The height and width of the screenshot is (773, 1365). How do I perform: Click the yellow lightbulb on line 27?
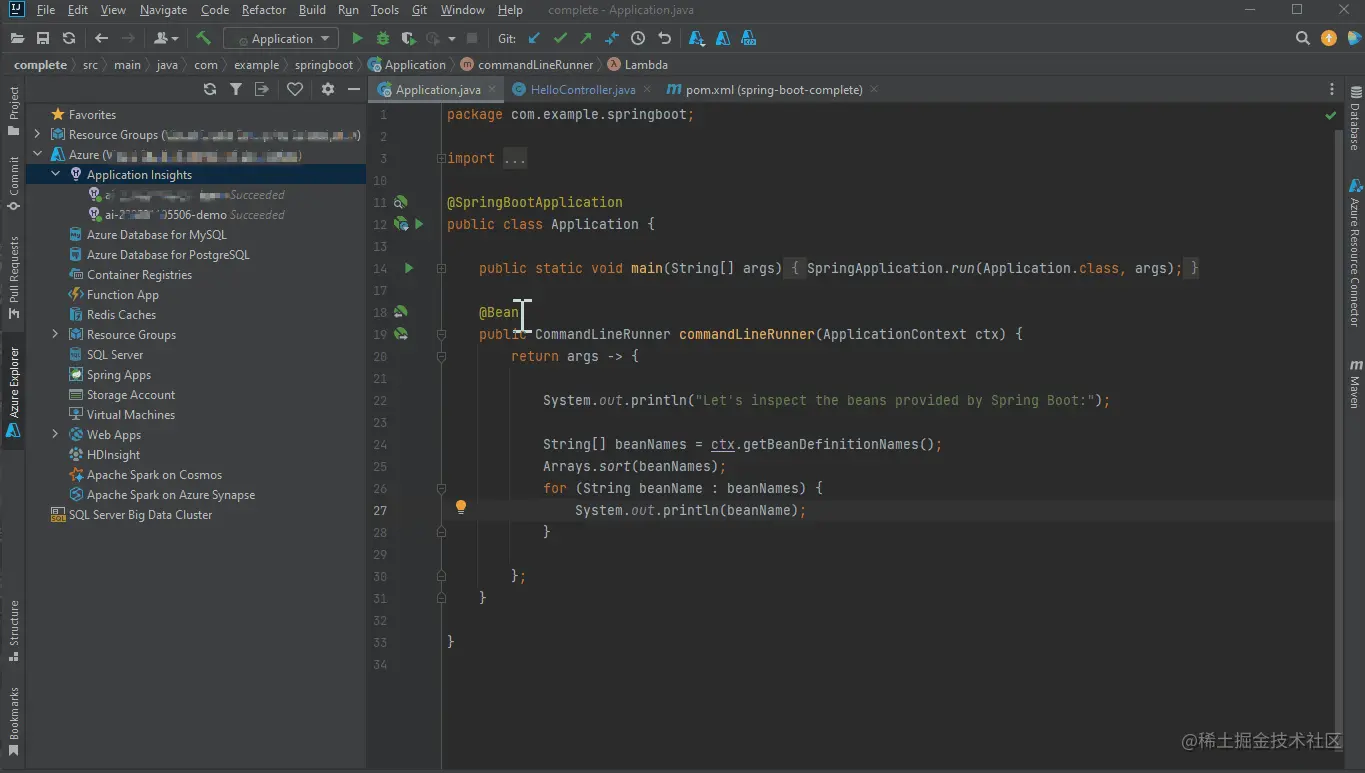click(461, 507)
